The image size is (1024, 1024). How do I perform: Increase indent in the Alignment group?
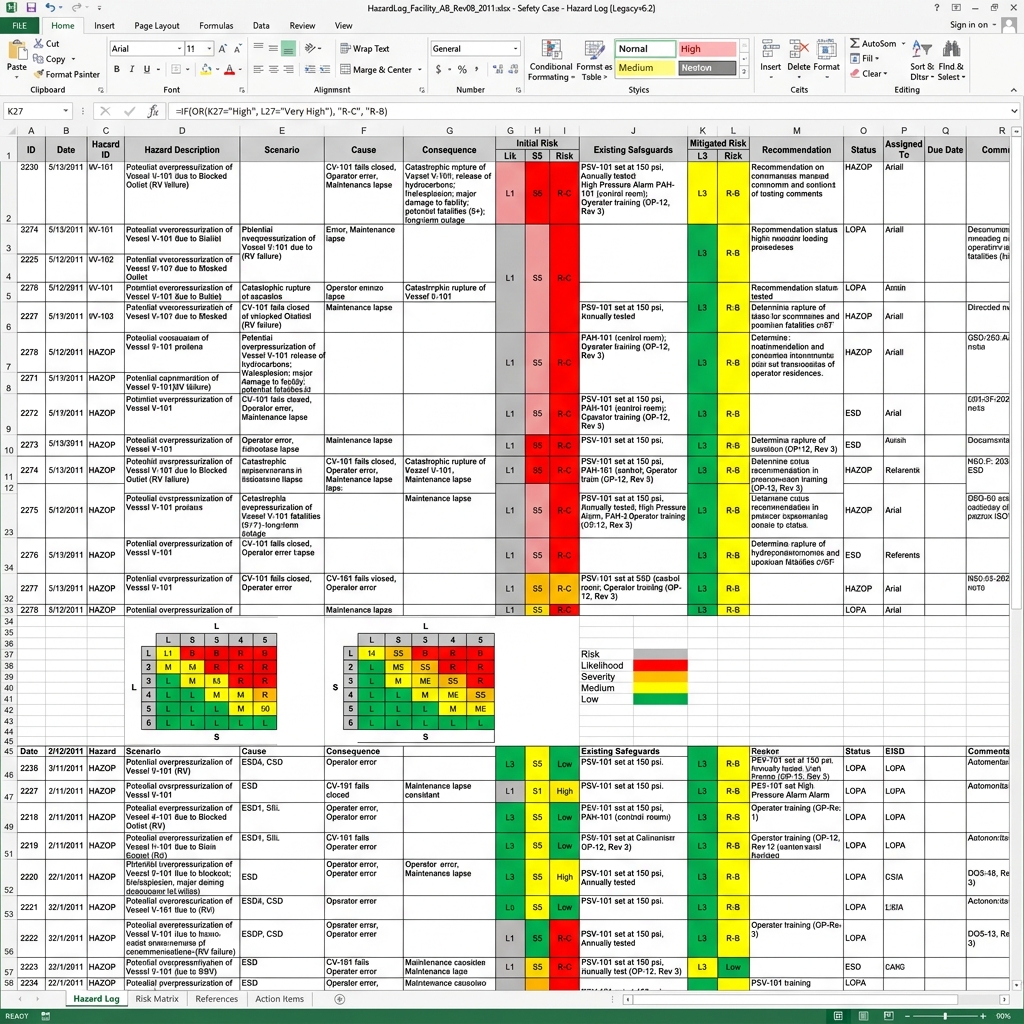tap(325, 69)
